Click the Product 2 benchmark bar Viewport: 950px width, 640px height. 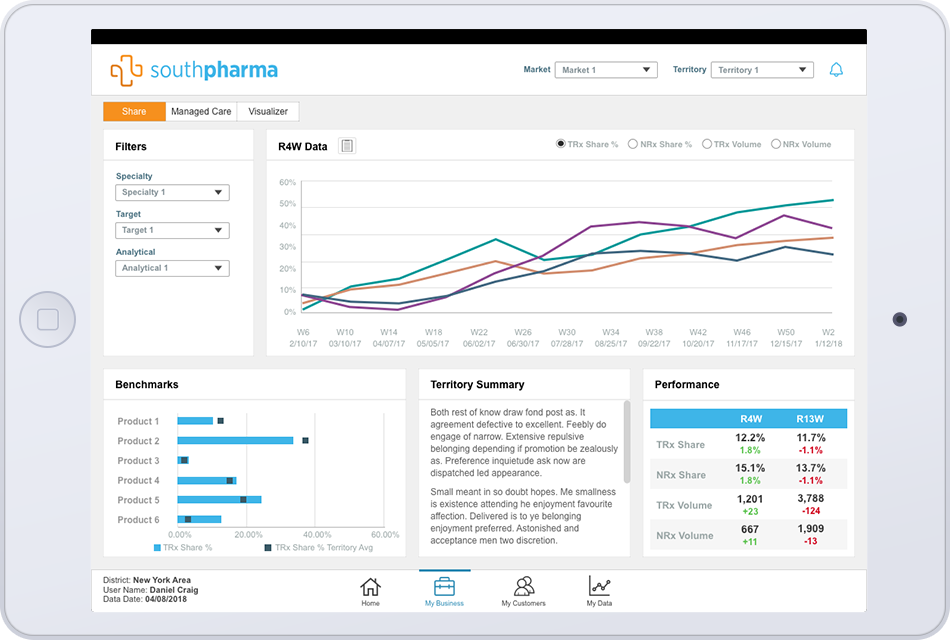[x=235, y=441]
